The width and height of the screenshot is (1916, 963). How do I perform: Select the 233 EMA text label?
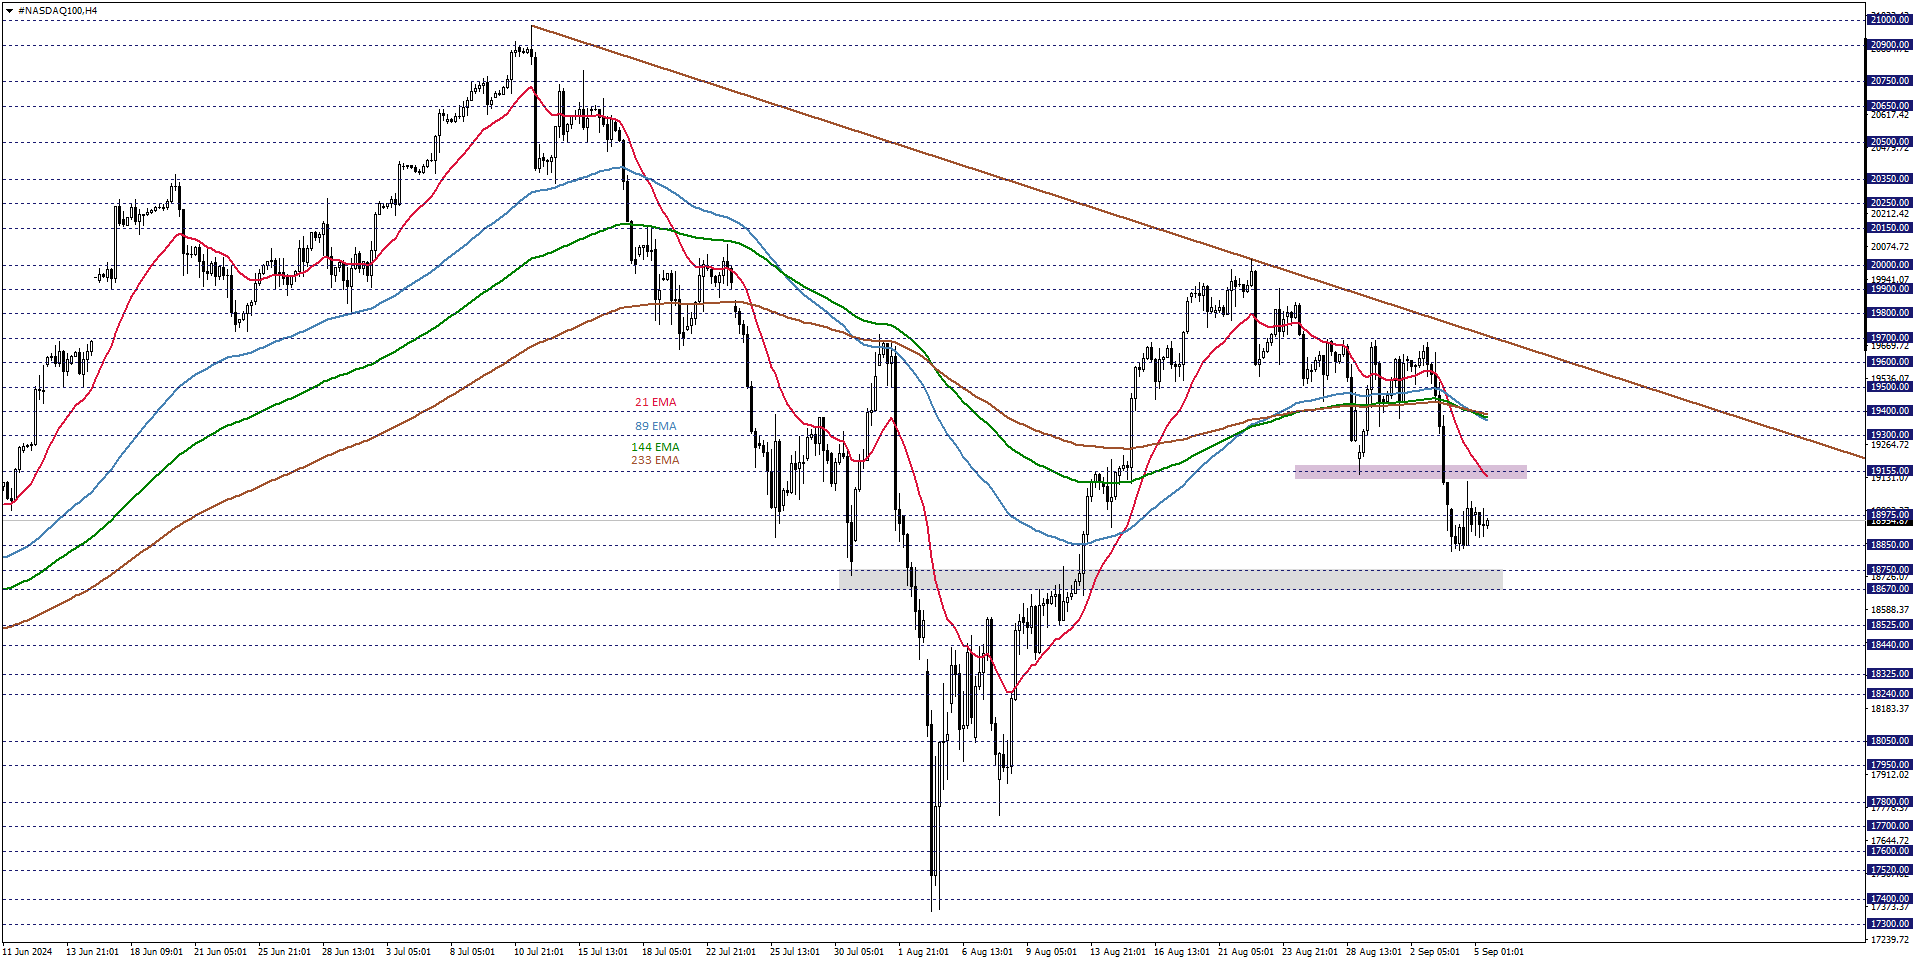pos(655,460)
